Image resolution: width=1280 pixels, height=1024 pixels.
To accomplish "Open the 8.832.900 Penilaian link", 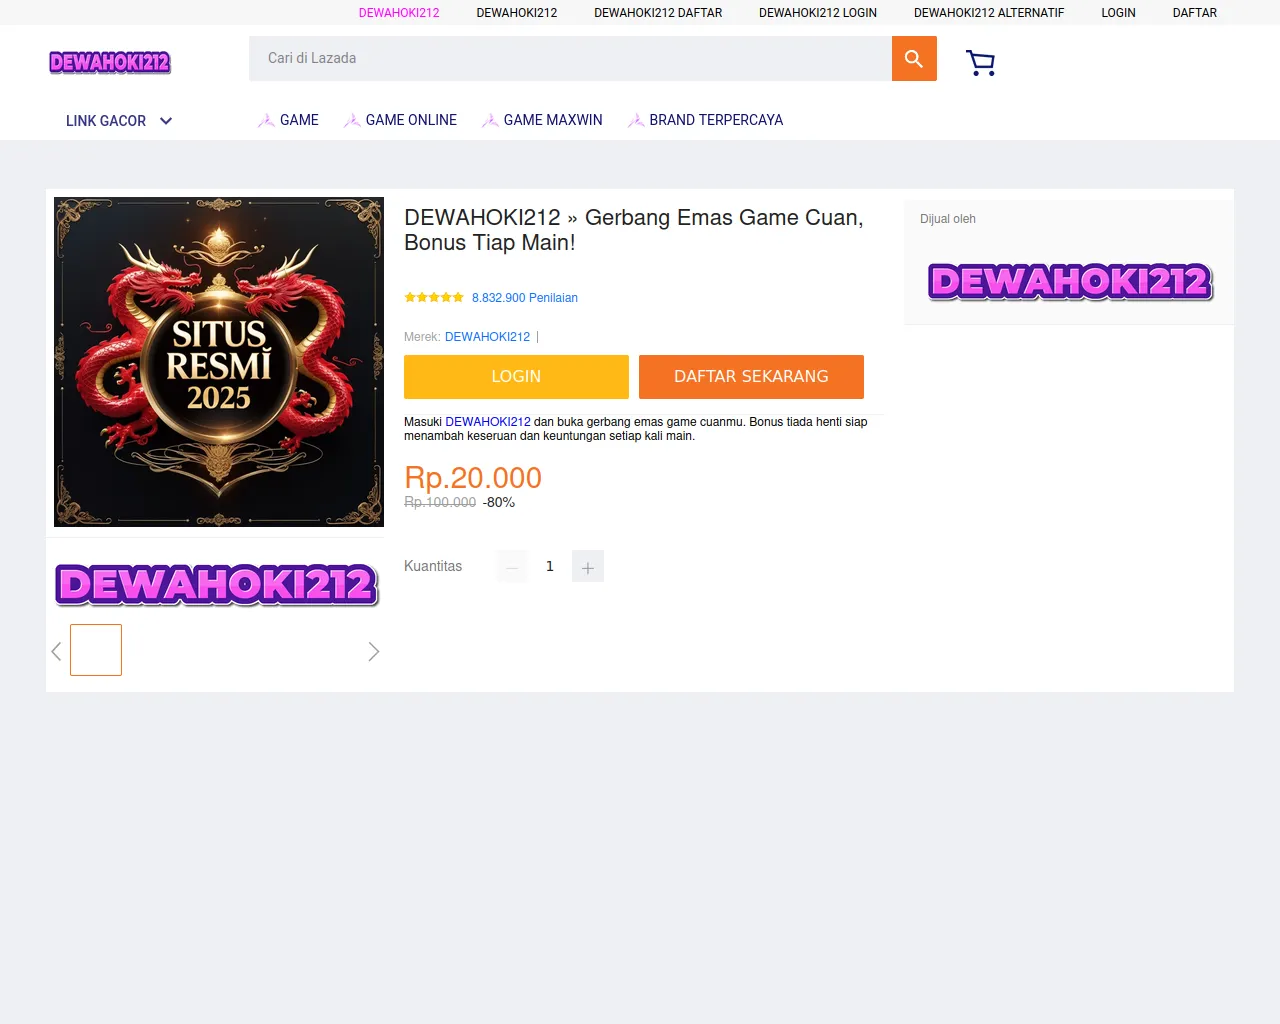I will 525,298.
